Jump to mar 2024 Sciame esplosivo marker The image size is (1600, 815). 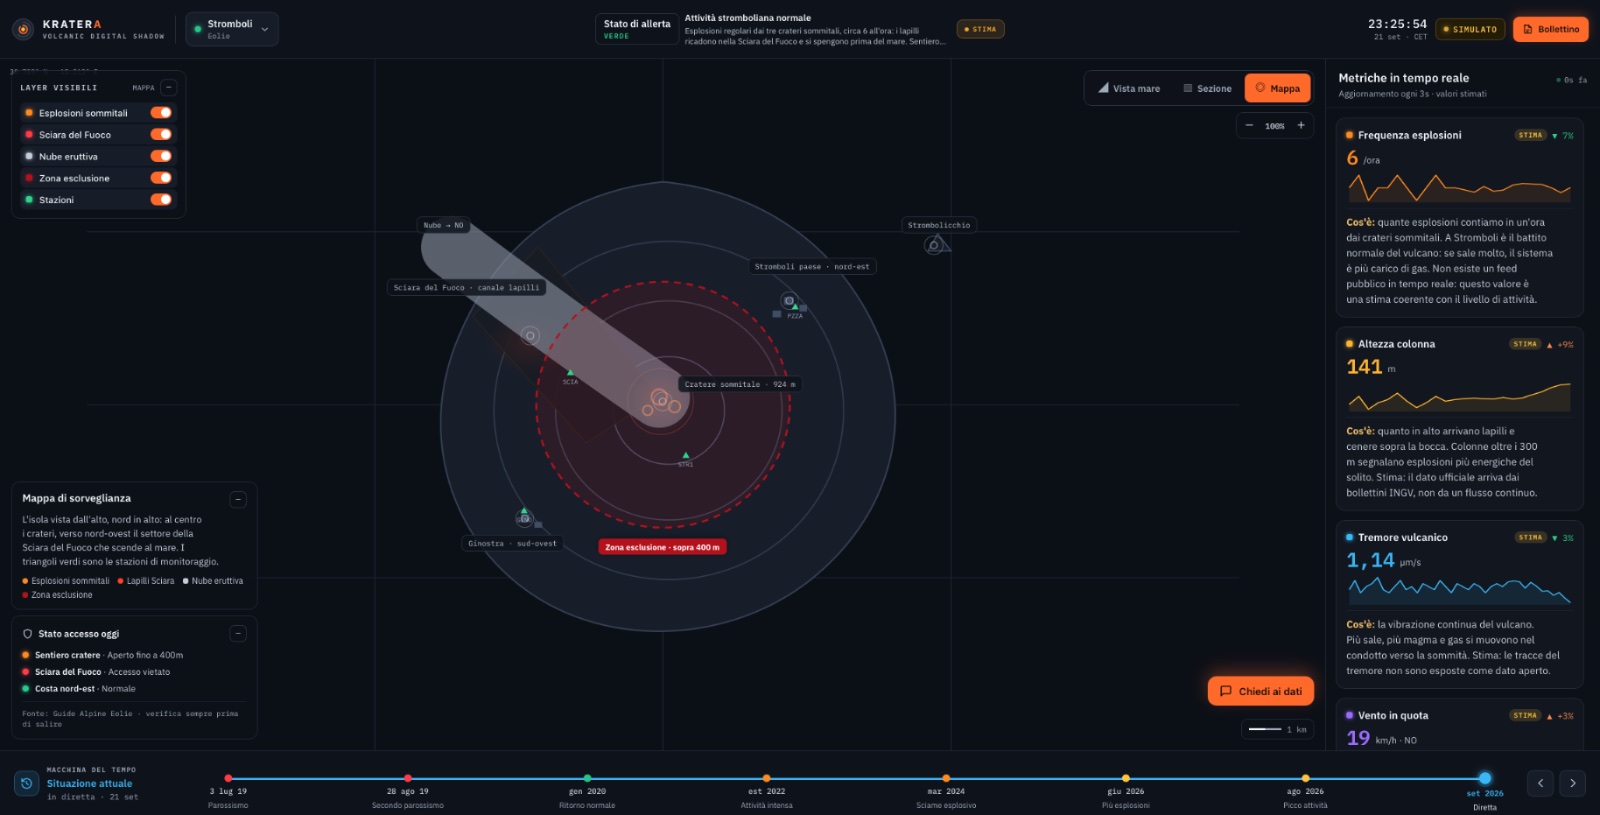click(x=946, y=778)
